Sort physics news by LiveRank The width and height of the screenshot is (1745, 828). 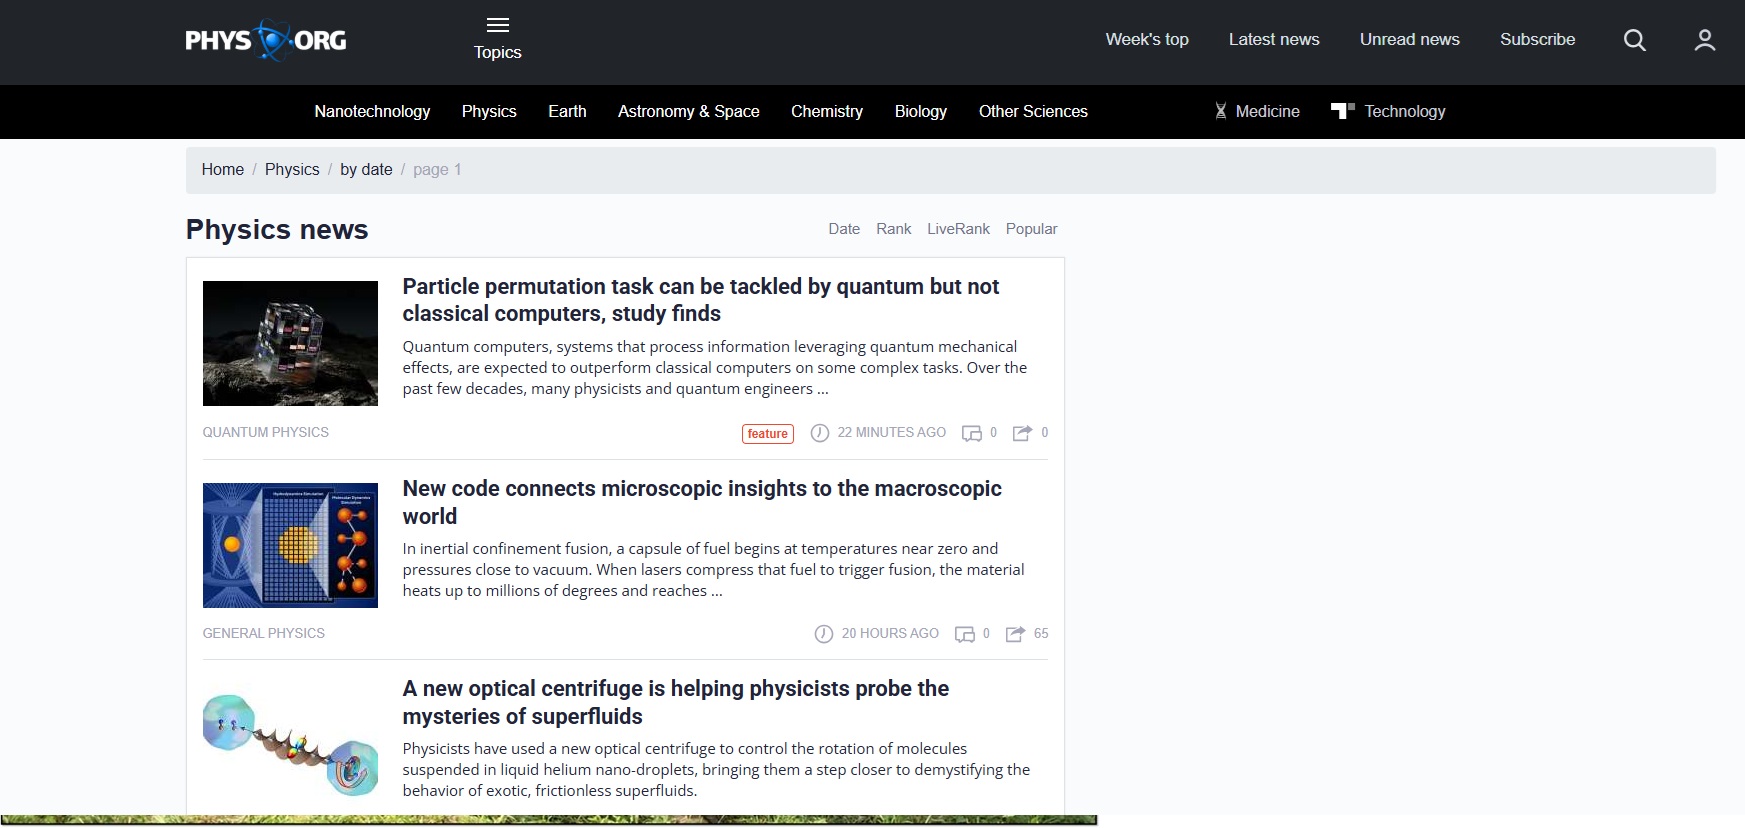(958, 229)
